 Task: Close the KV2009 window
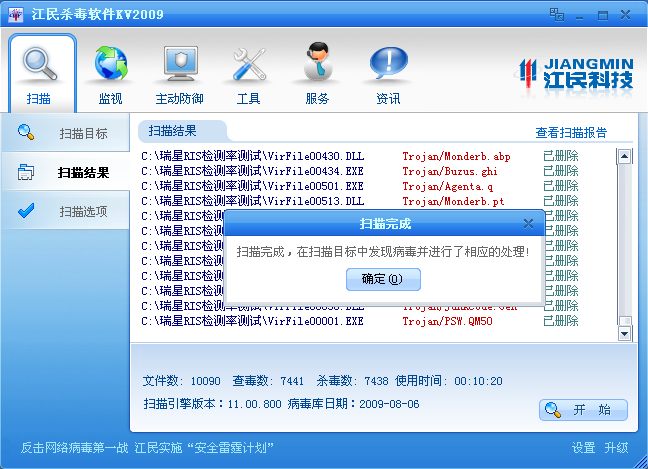tap(625, 15)
